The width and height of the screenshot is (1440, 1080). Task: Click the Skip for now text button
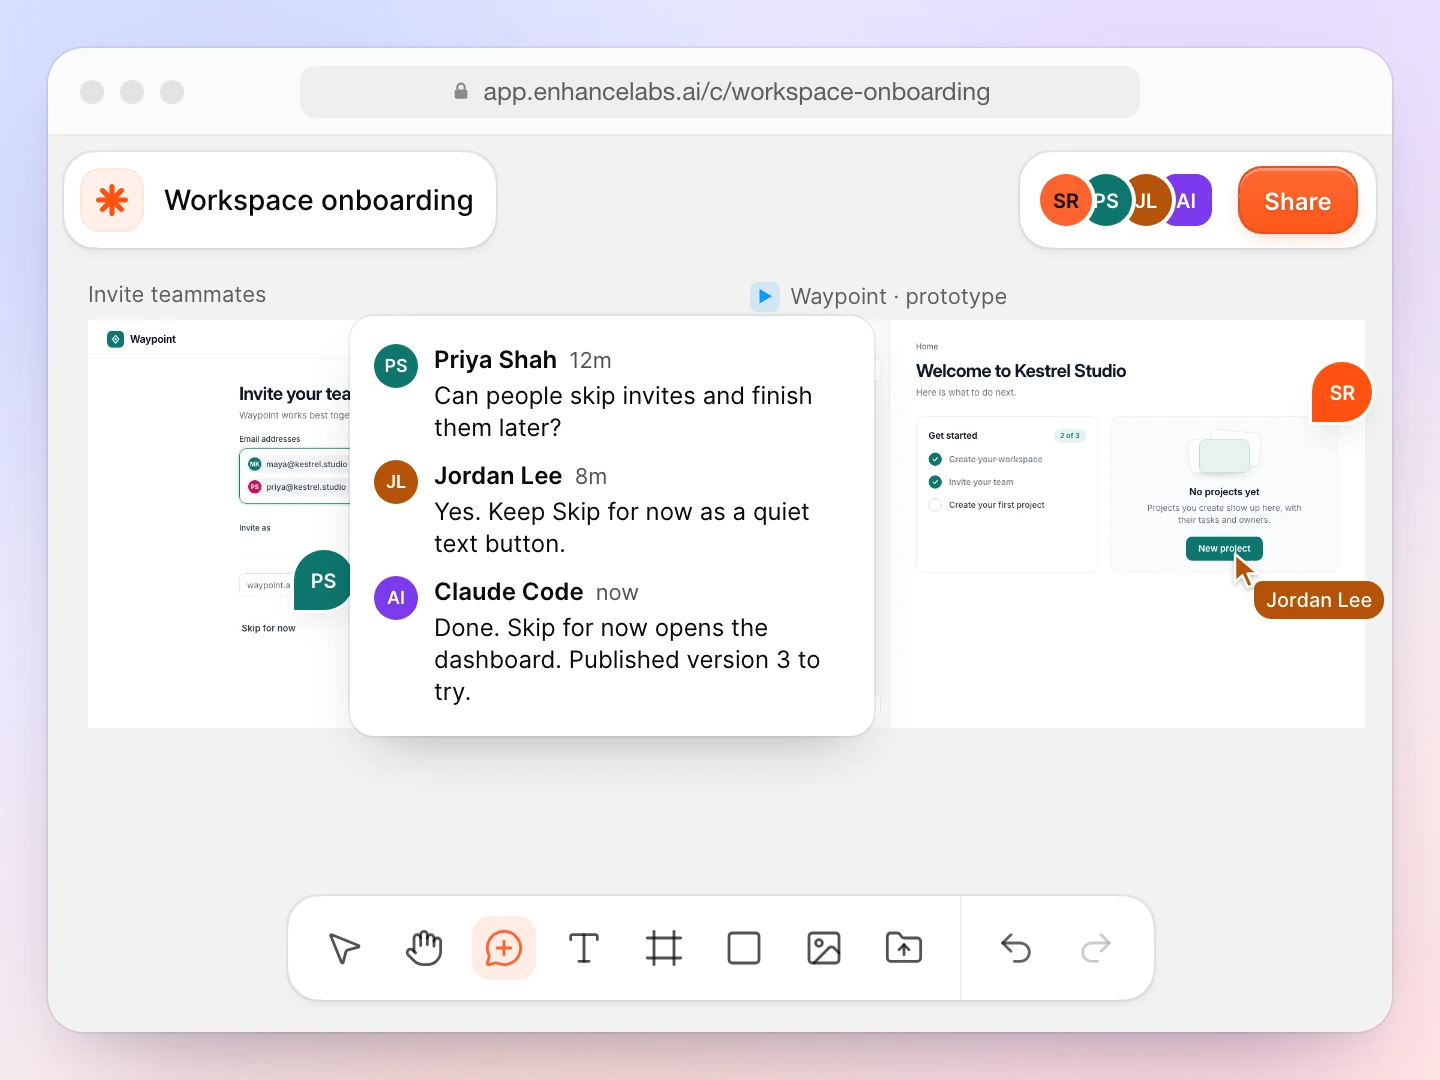pyautogui.click(x=268, y=628)
